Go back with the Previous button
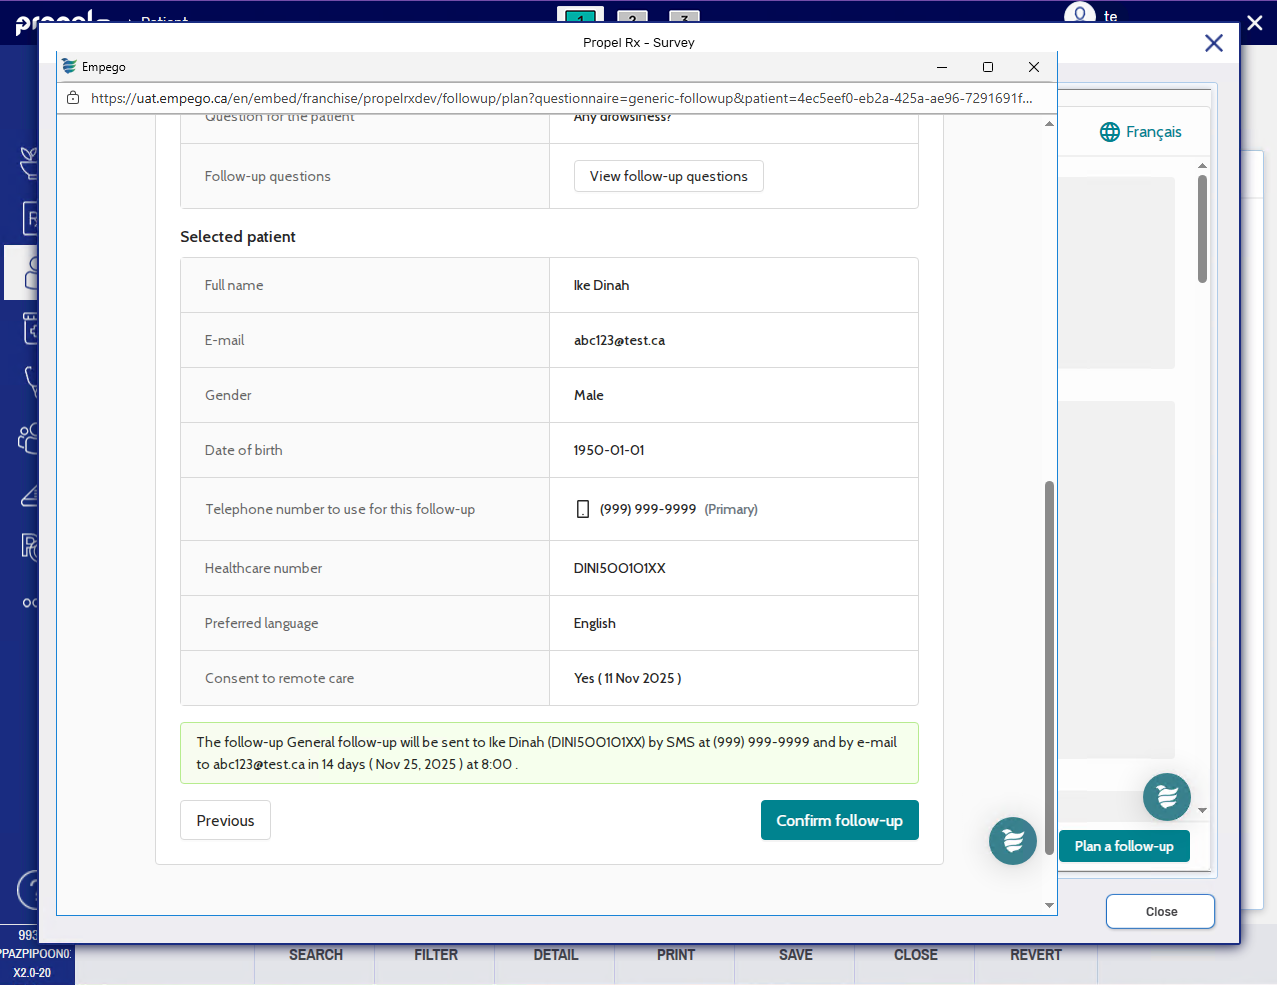Viewport: 1277px width, 985px height. [x=225, y=820]
